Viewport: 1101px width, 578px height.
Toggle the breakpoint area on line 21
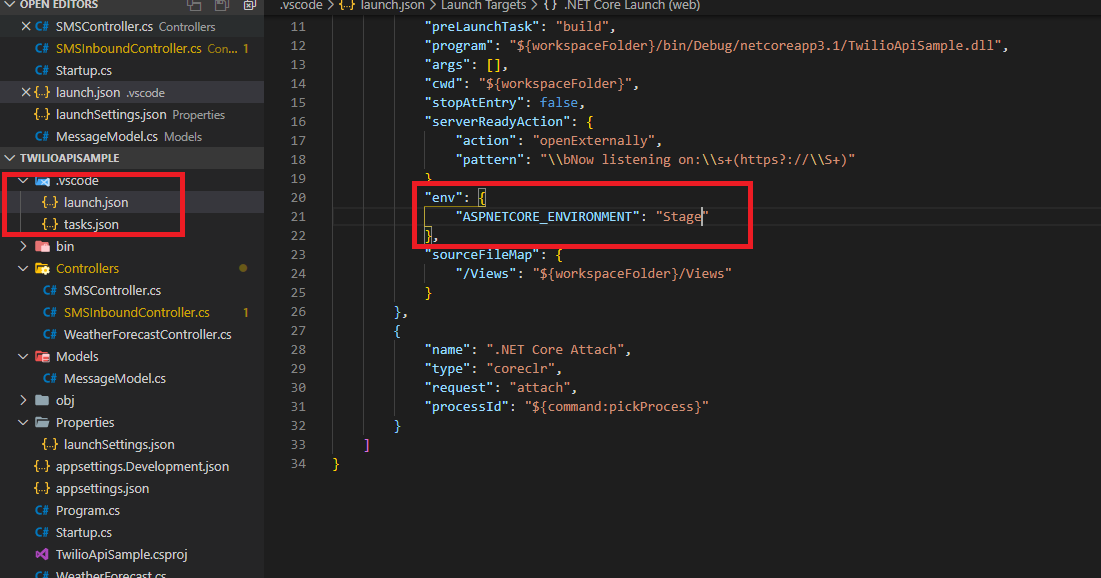286,216
